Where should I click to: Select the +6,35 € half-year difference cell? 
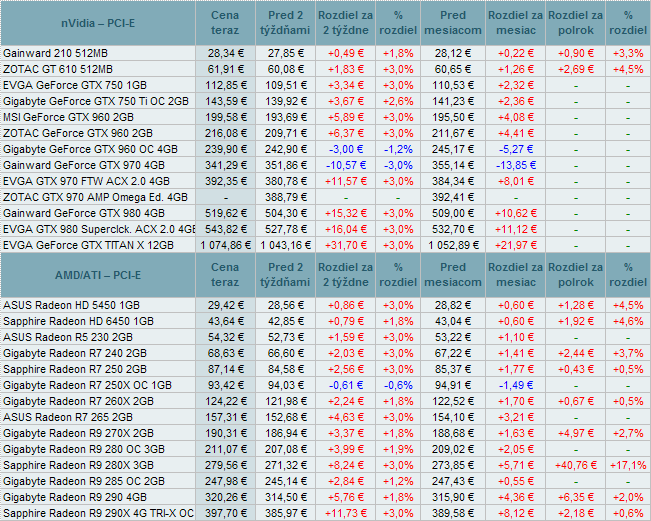point(575,497)
